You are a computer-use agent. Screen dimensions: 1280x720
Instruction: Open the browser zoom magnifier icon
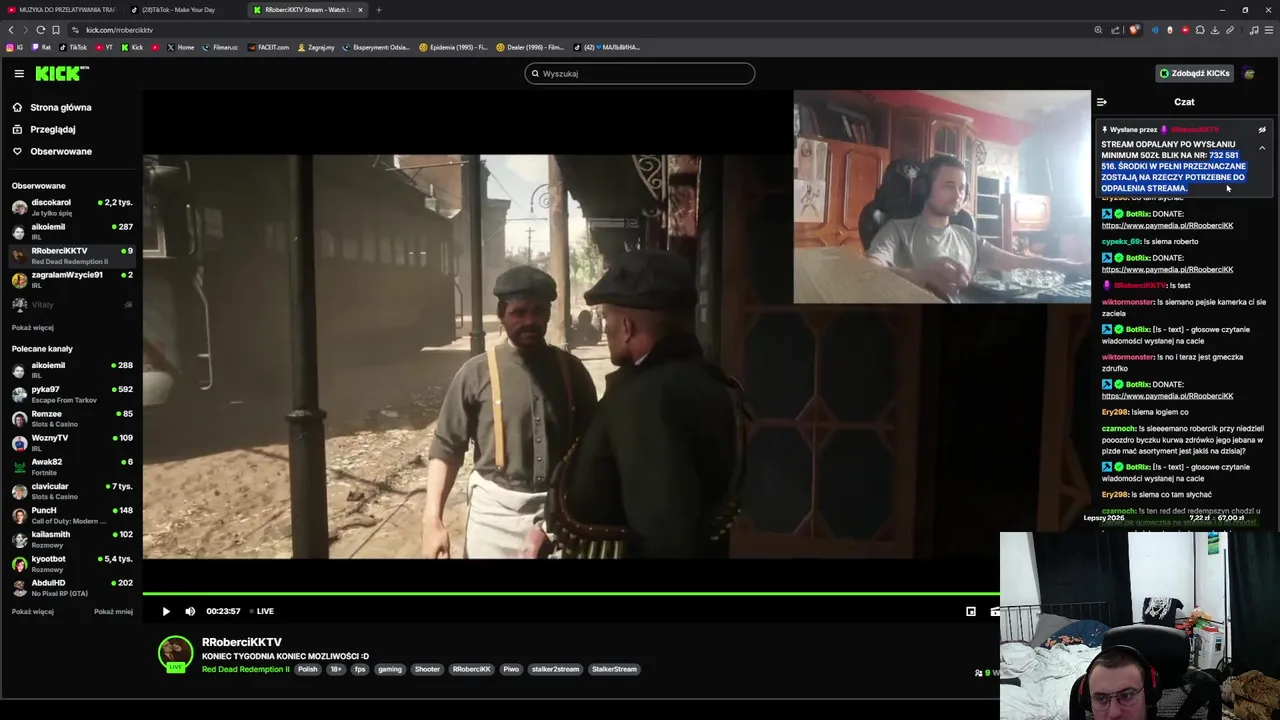pos(1098,30)
